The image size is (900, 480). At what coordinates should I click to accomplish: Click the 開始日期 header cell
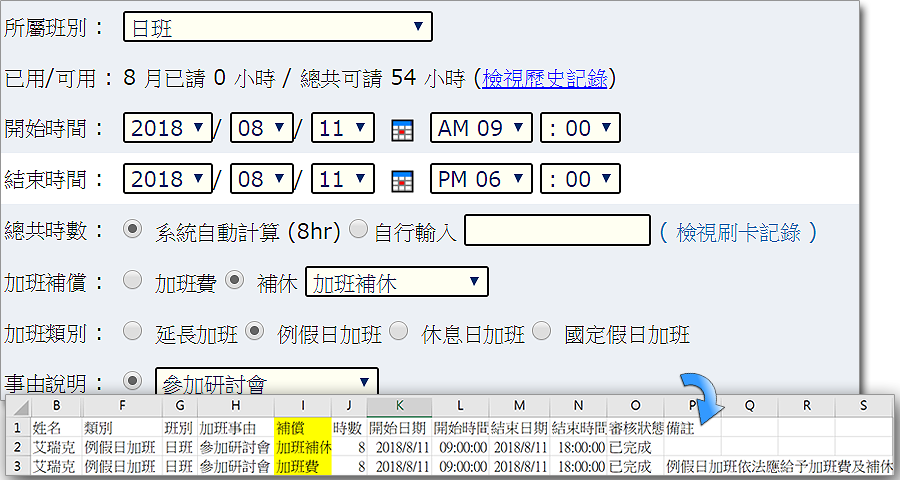tap(399, 428)
